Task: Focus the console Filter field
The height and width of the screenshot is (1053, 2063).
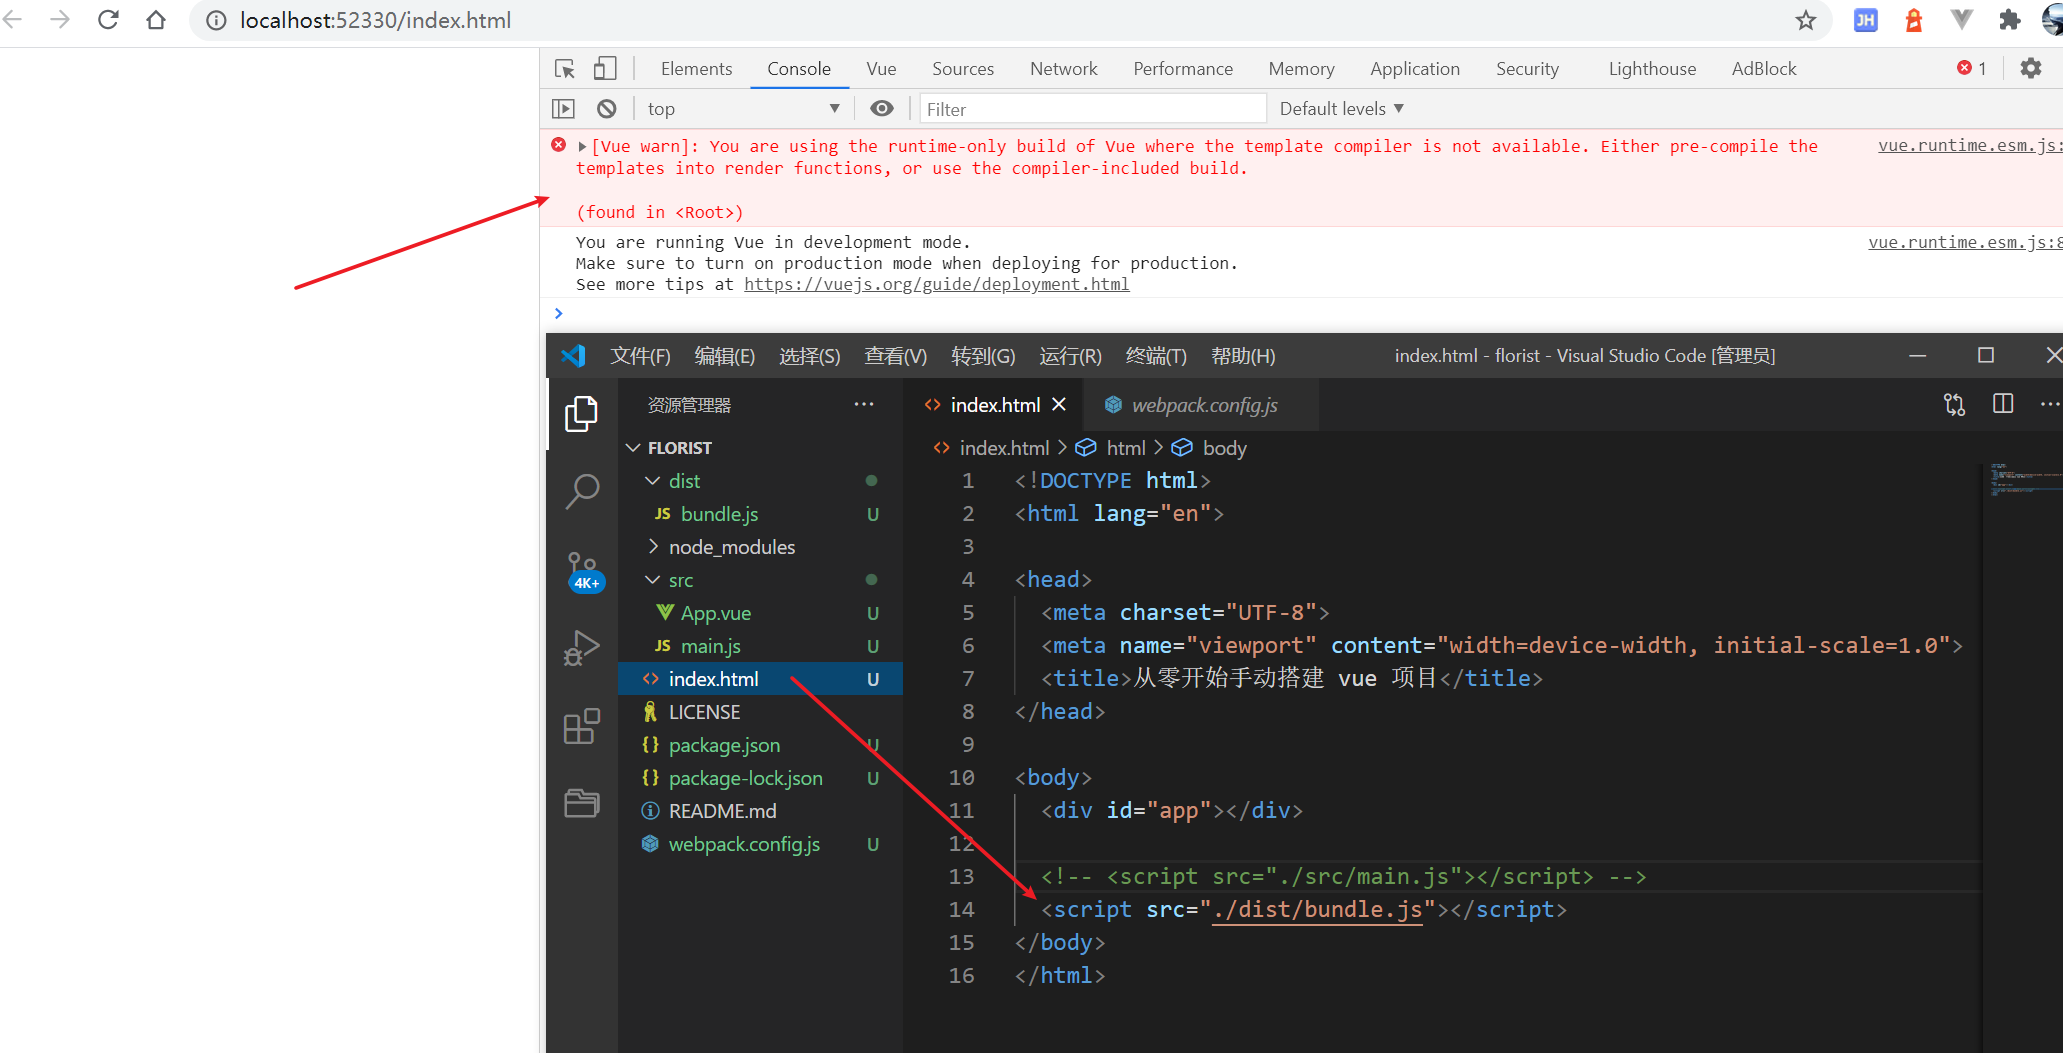Action: click(1091, 109)
